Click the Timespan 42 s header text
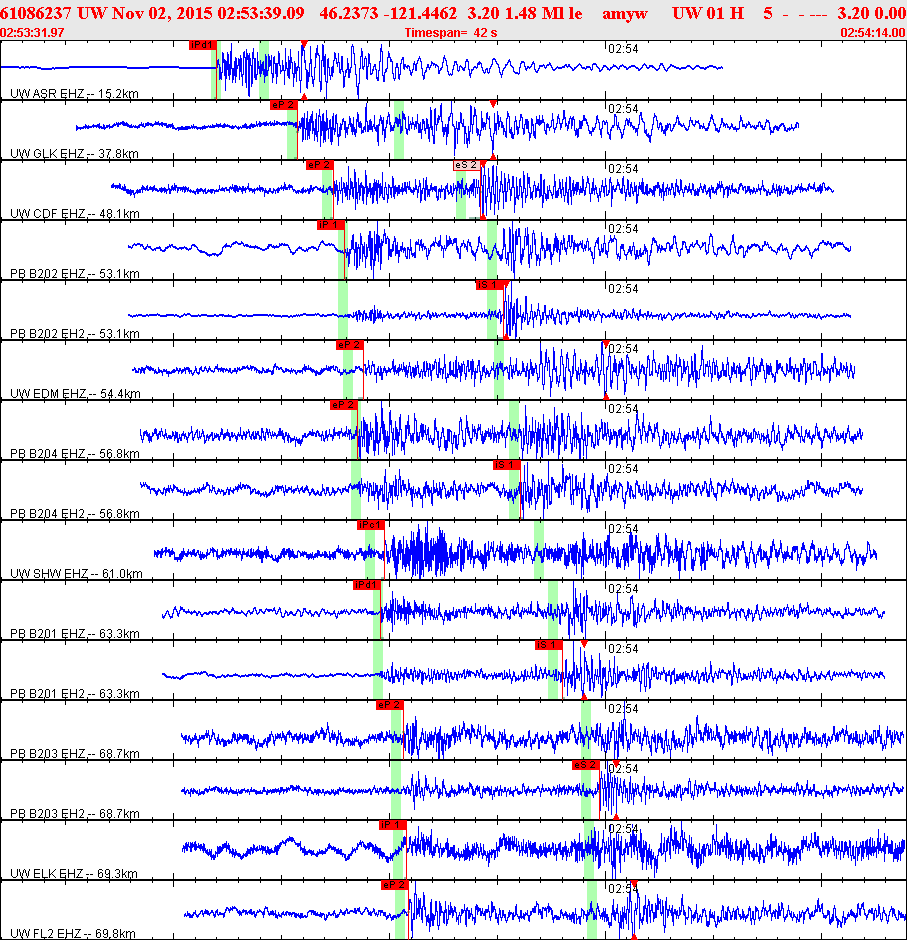 [451, 32]
